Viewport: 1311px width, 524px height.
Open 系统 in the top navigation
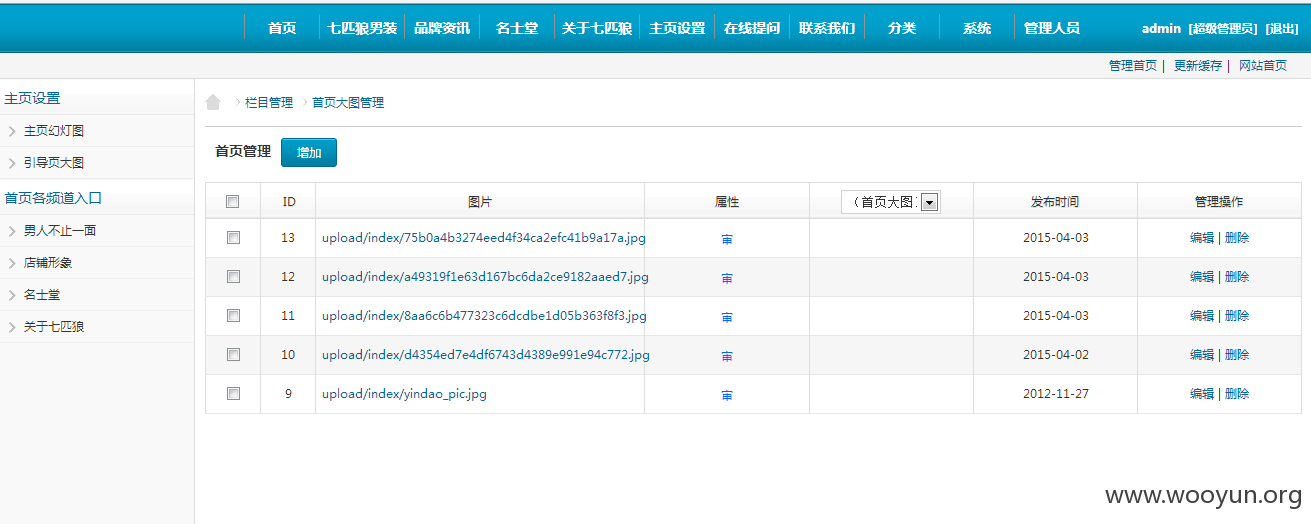pyautogui.click(x=977, y=28)
